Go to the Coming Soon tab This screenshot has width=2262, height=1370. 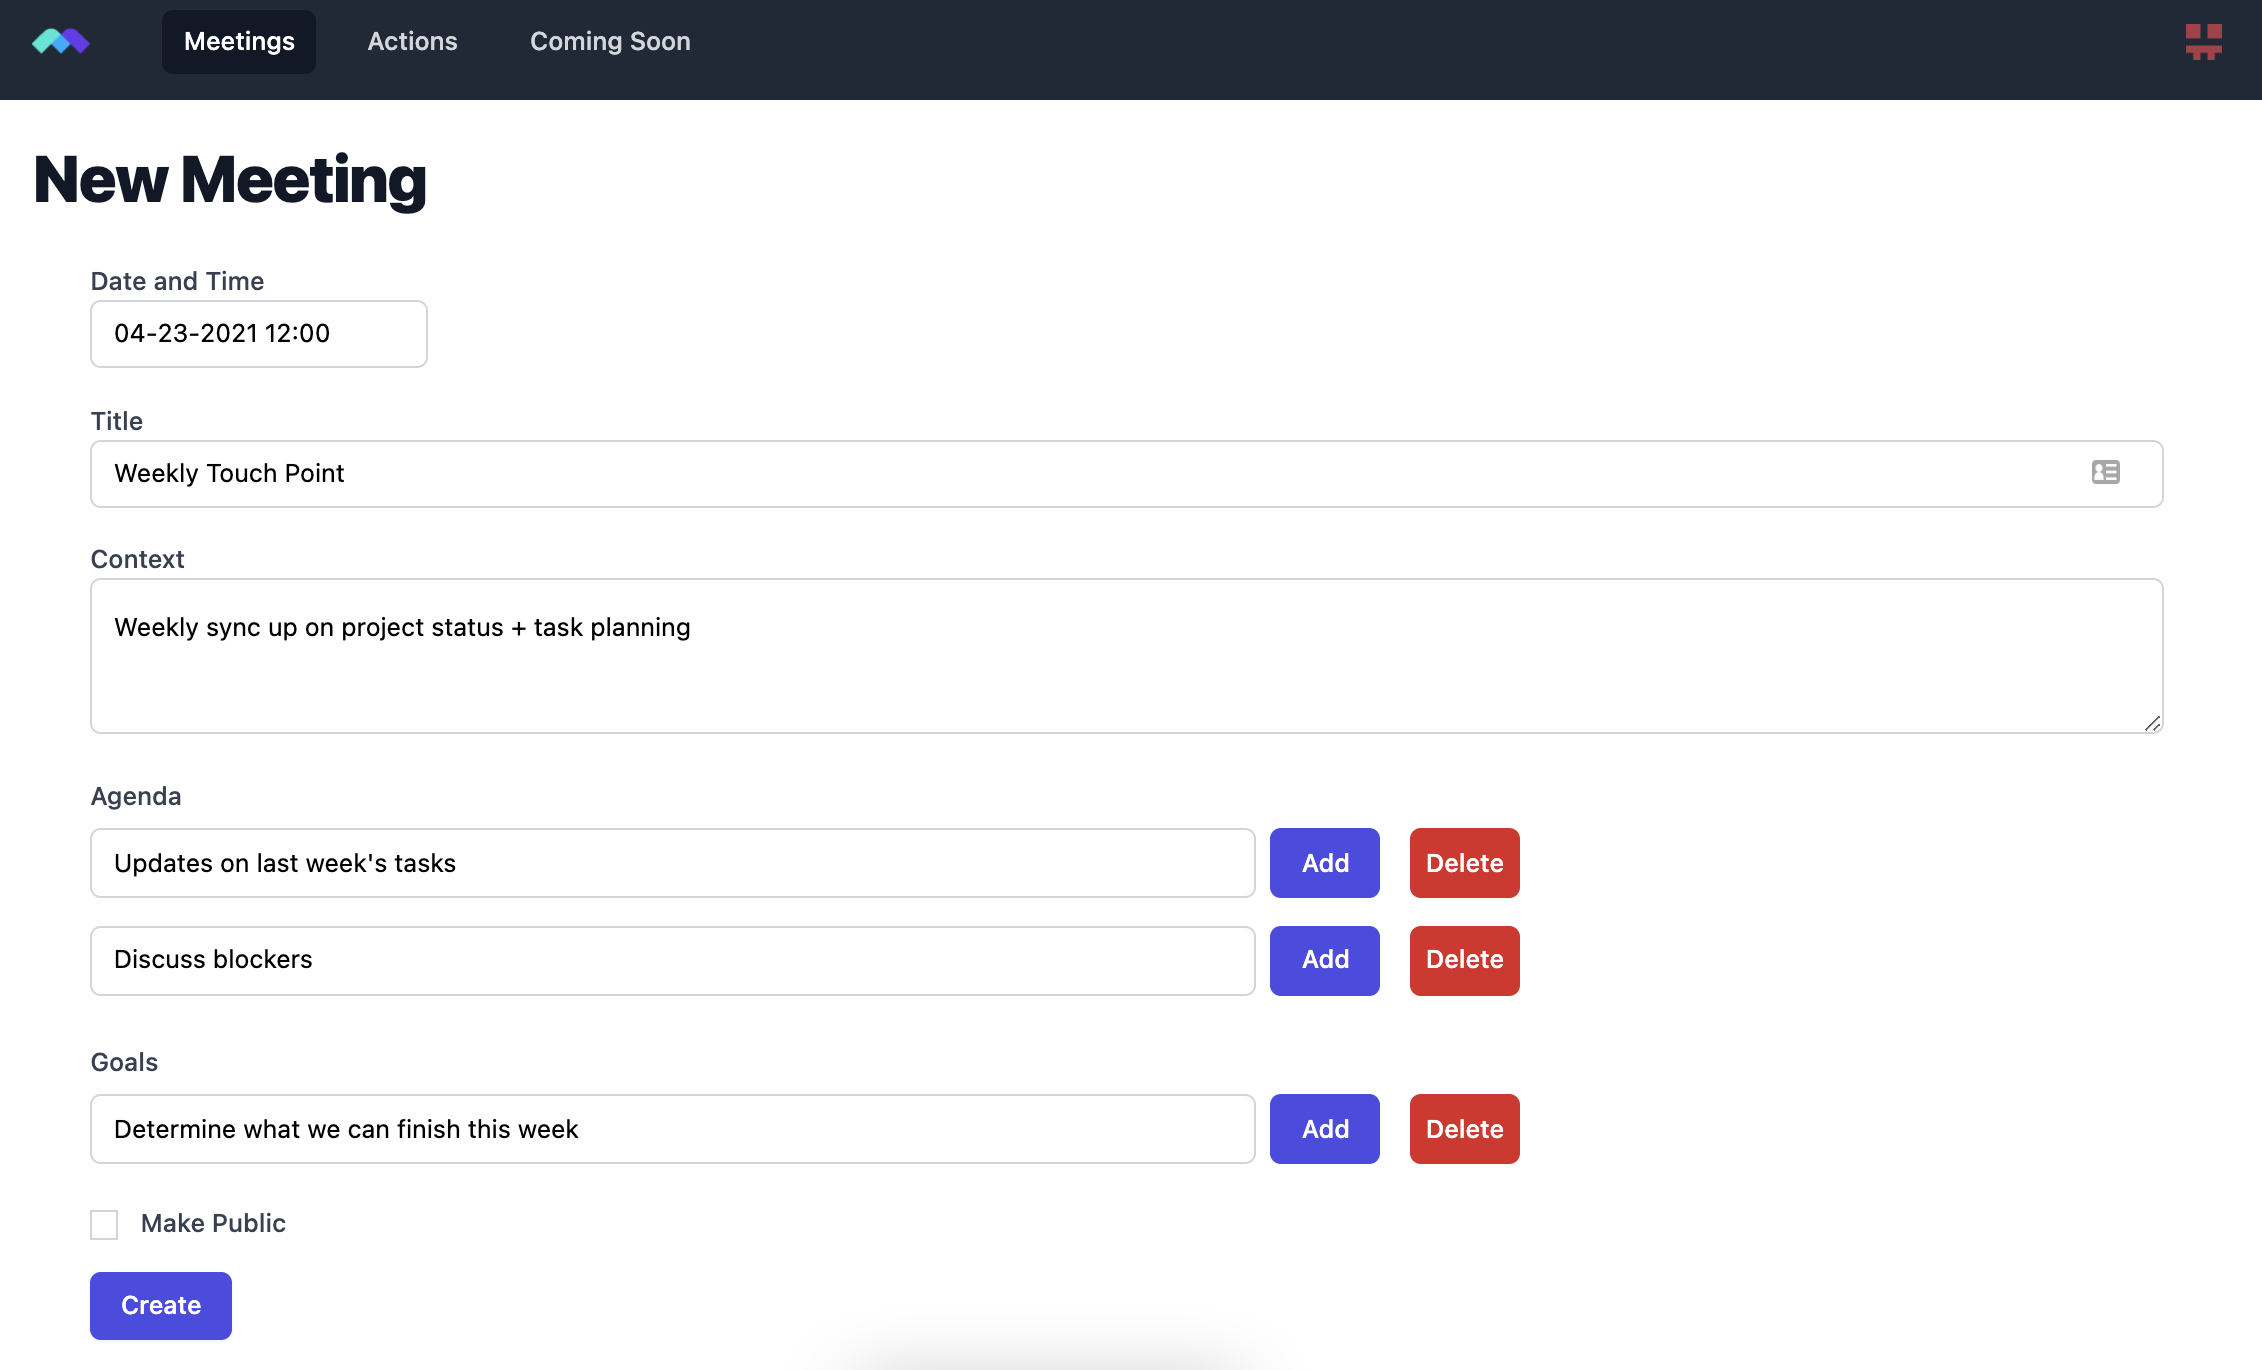(610, 42)
